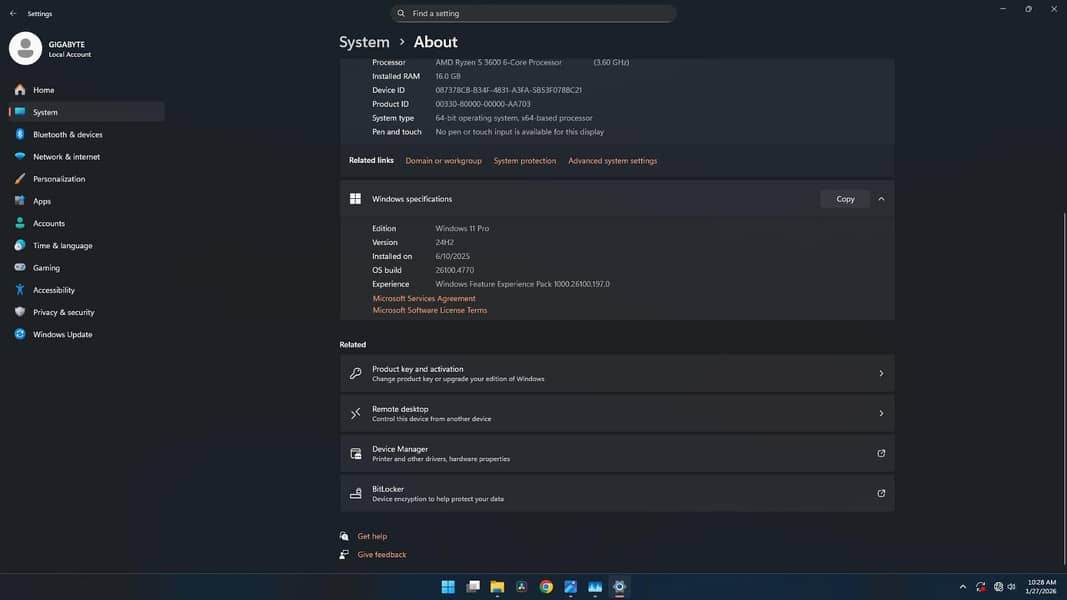Launch Google Chrome from the taskbar

click(546, 587)
